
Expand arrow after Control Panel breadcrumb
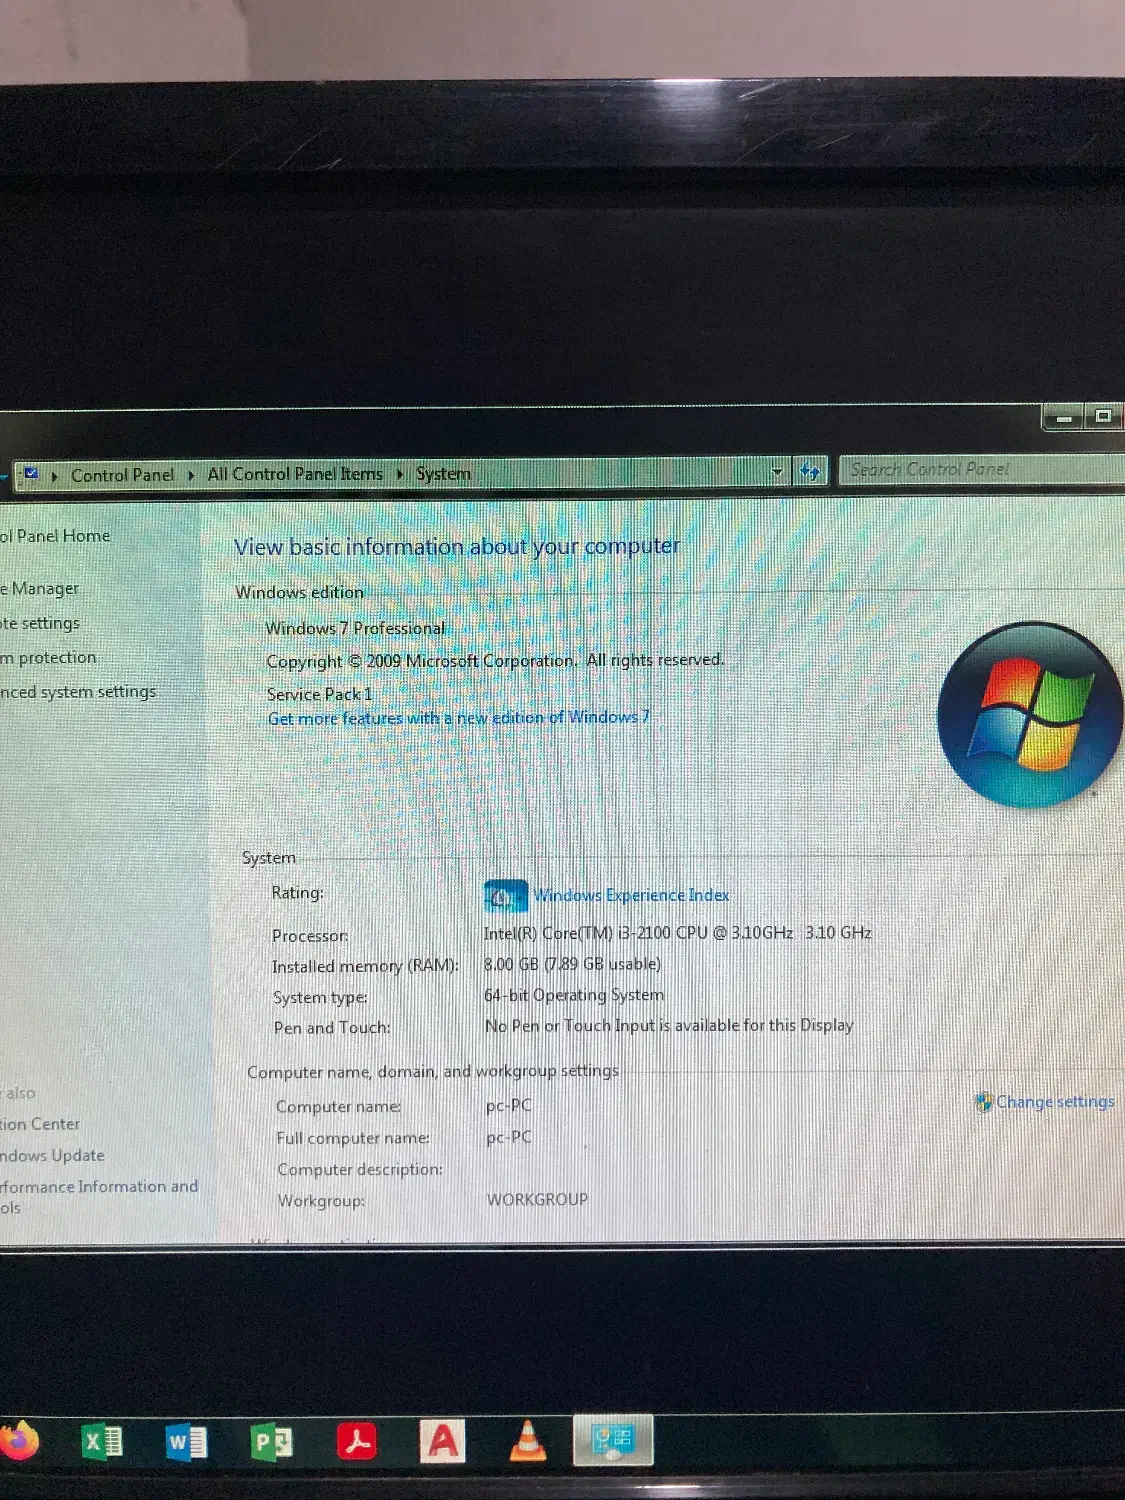click(191, 475)
